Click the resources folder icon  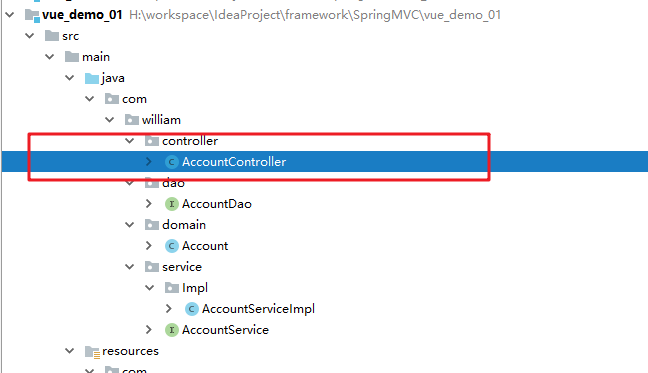[x=92, y=352]
